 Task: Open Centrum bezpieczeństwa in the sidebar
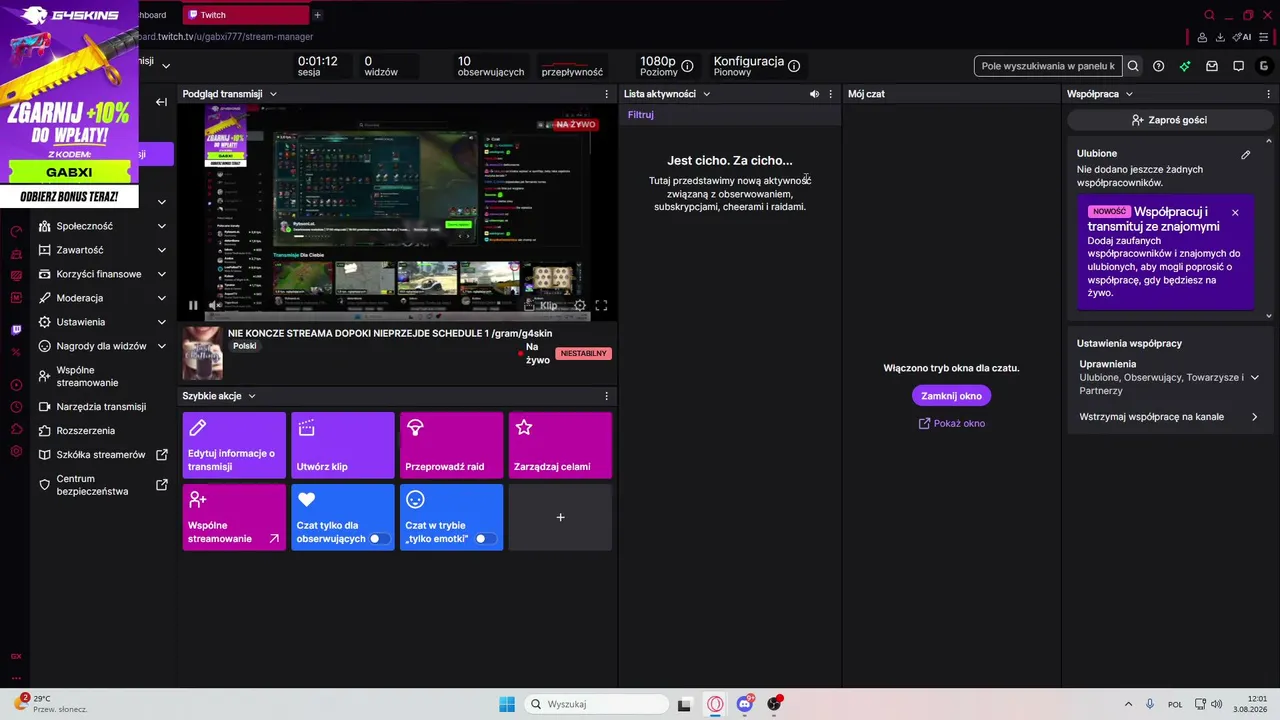pyautogui.click(x=101, y=485)
